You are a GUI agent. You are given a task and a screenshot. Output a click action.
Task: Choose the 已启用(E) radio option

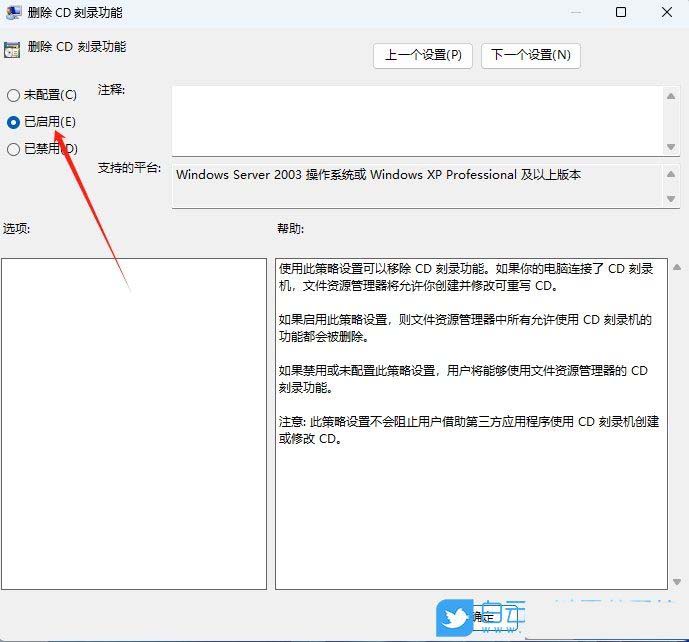tap(13, 122)
